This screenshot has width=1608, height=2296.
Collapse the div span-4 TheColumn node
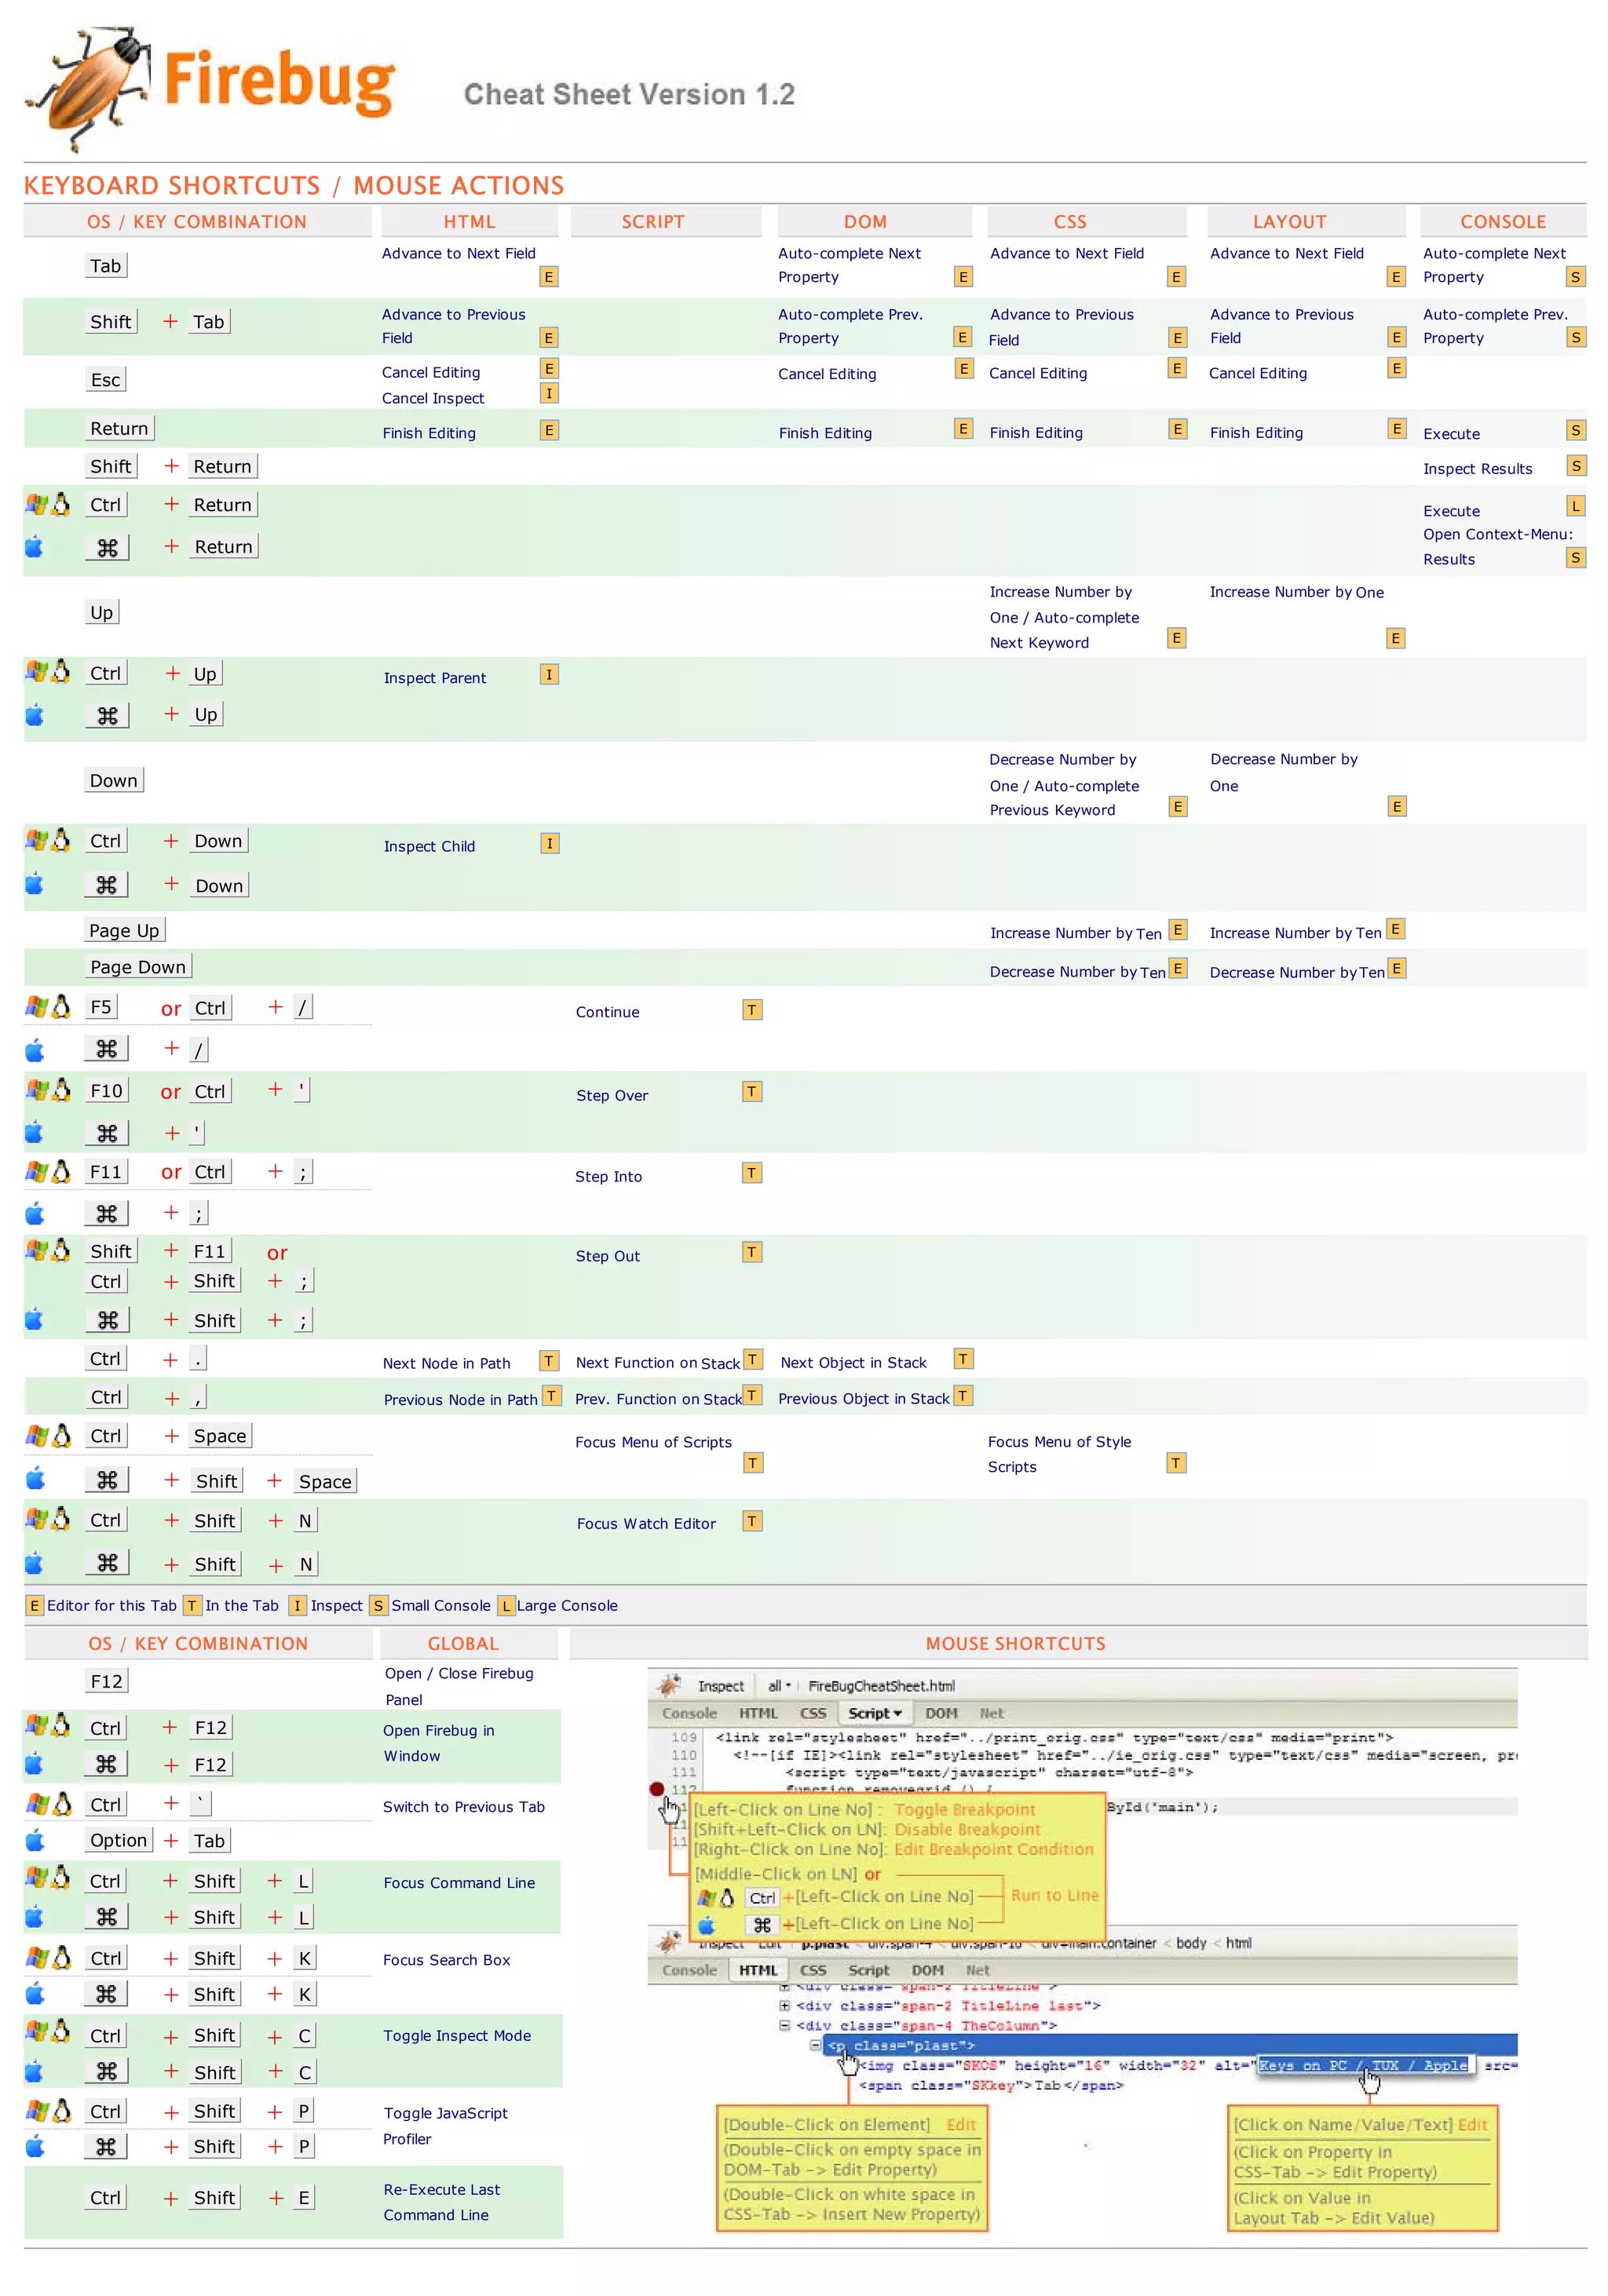click(785, 2026)
